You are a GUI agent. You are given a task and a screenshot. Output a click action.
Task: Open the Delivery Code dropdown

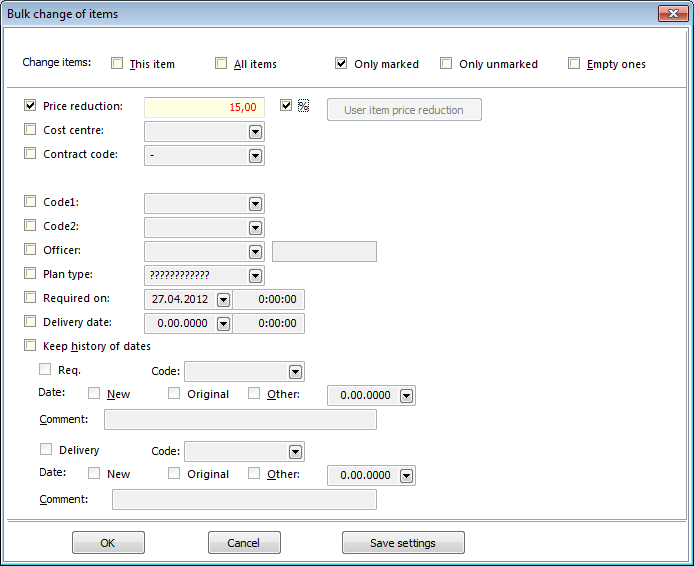click(296, 452)
